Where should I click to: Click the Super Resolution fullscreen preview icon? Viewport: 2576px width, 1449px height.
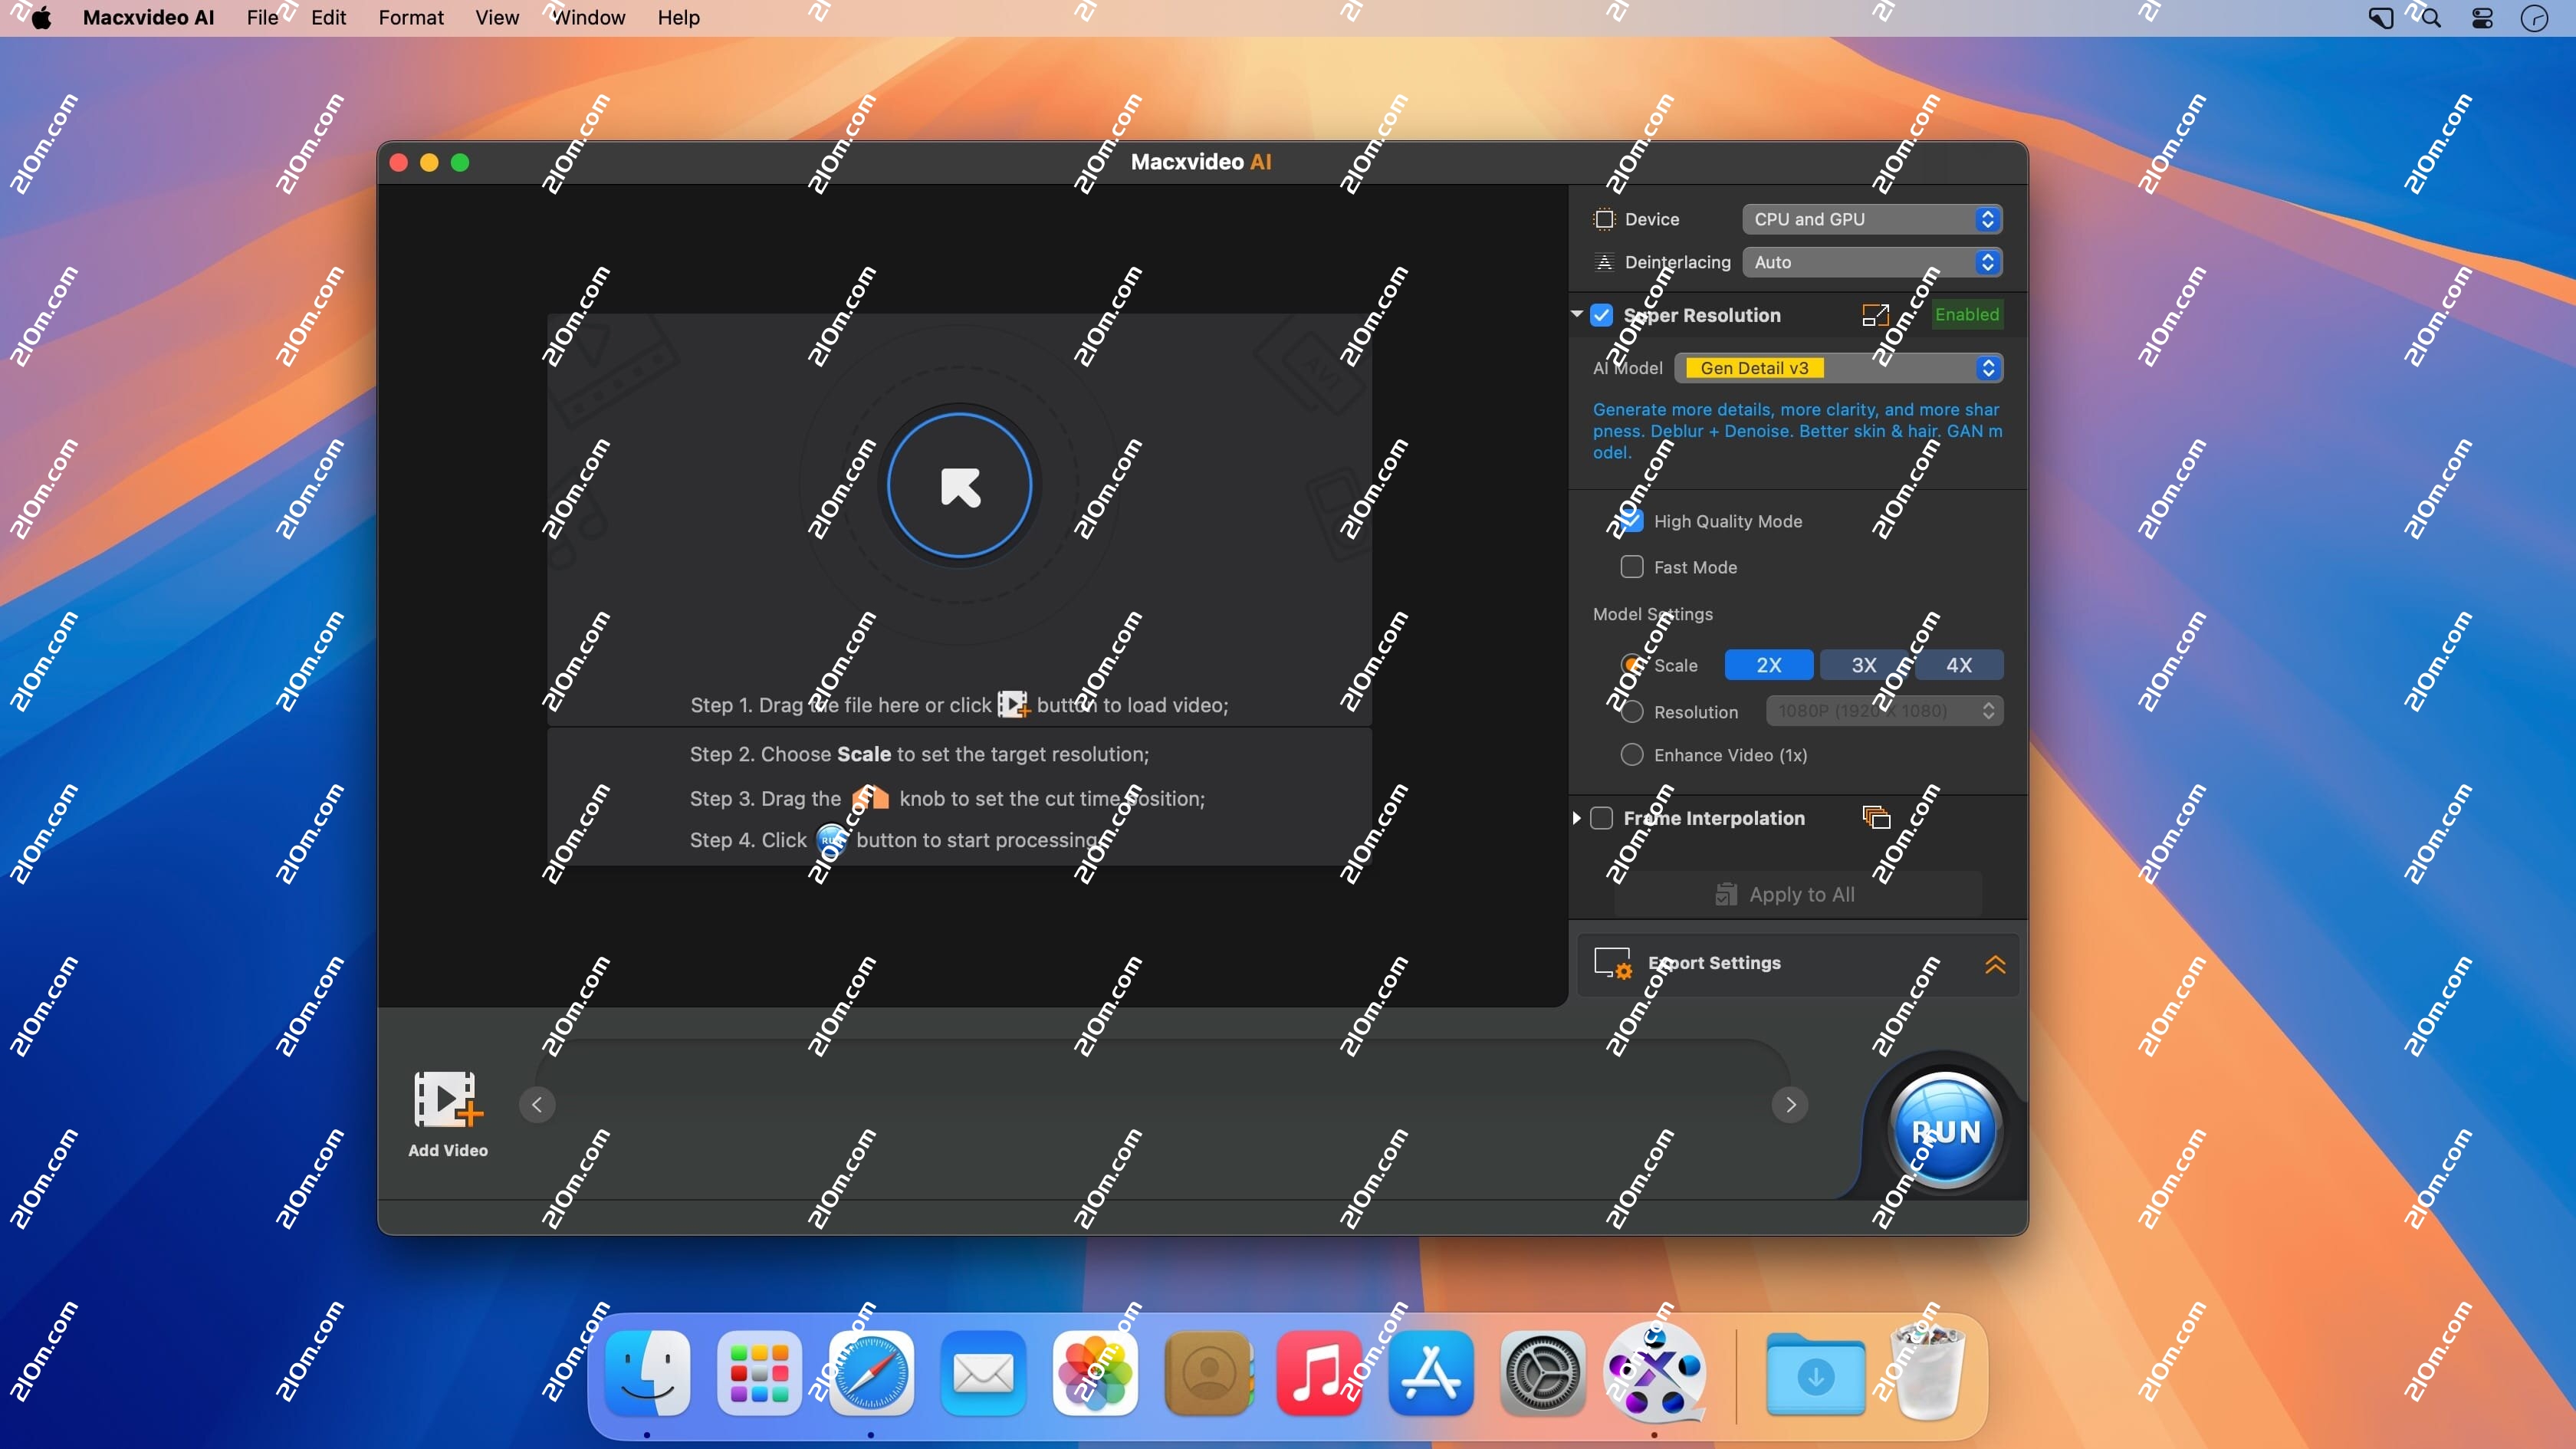click(1875, 314)
